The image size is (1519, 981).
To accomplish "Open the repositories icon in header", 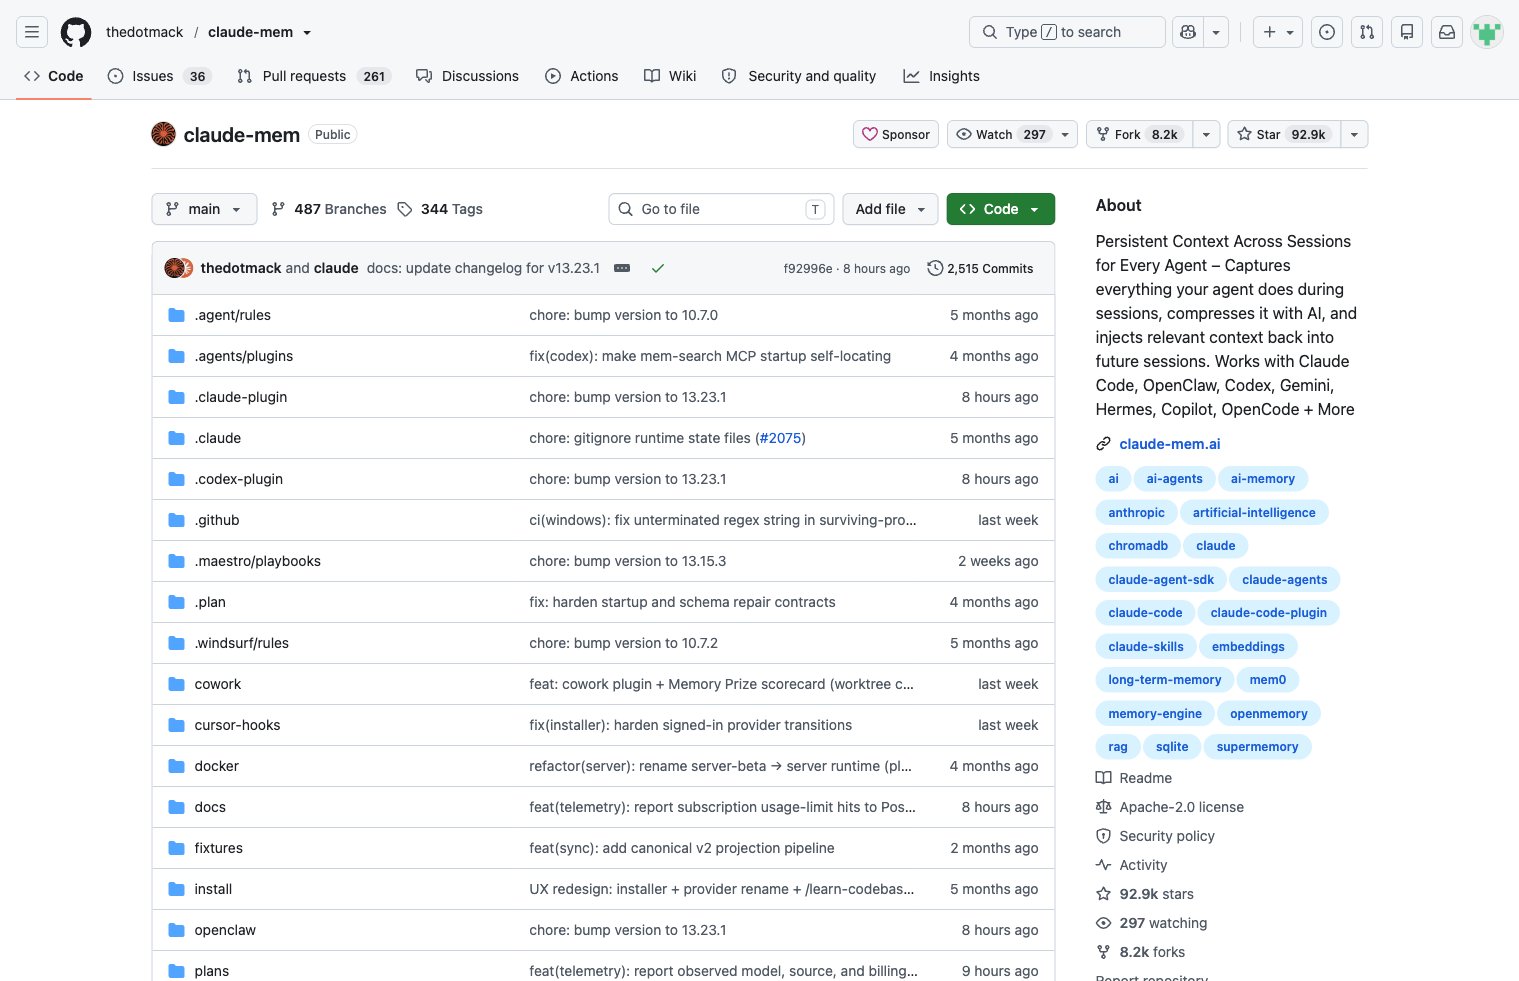I will click(1407, 32).
